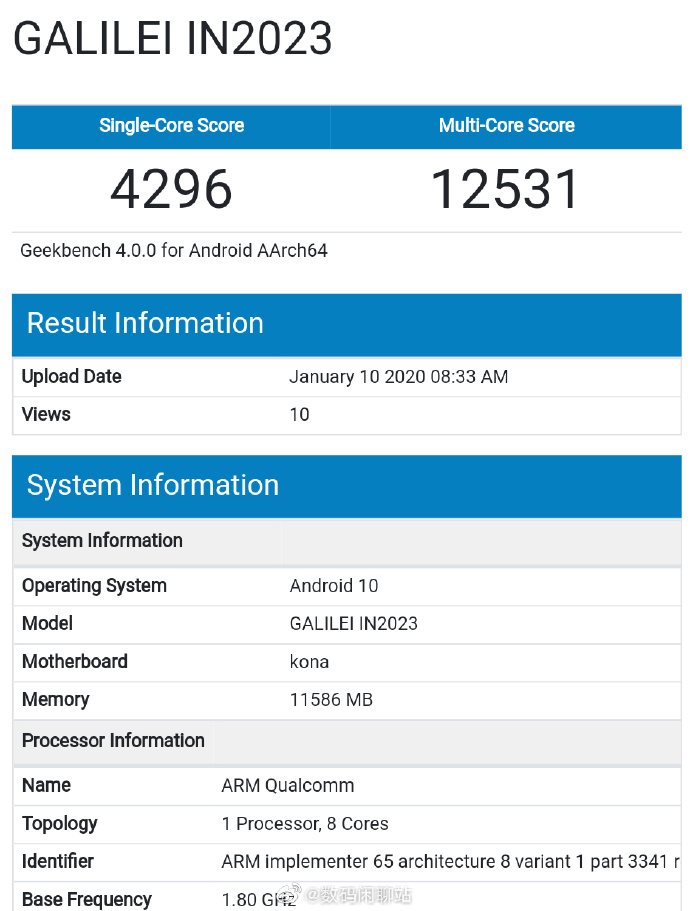Select the GALILEI IN2023 model value
The image size is (690, 911).
pos(354,623)
